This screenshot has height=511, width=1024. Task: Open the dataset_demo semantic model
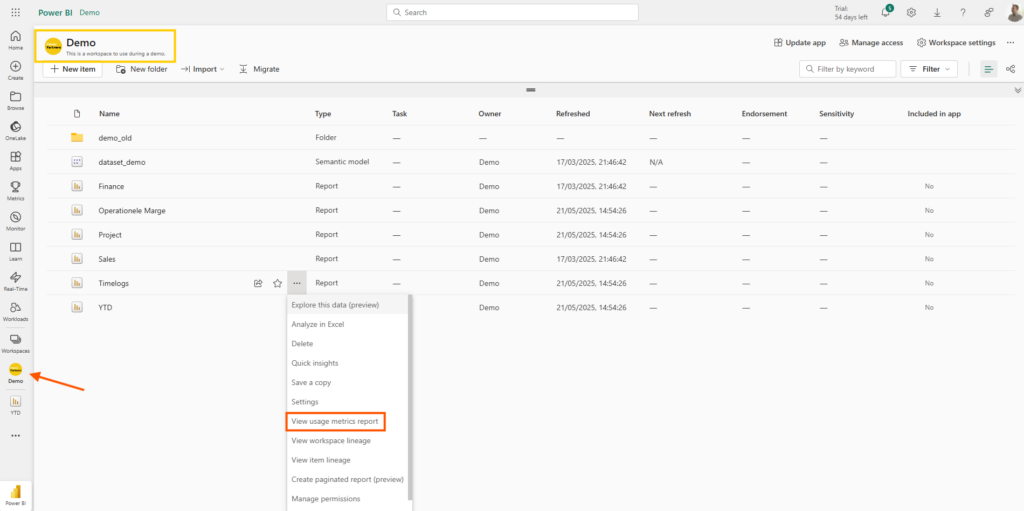pos(121,162)
